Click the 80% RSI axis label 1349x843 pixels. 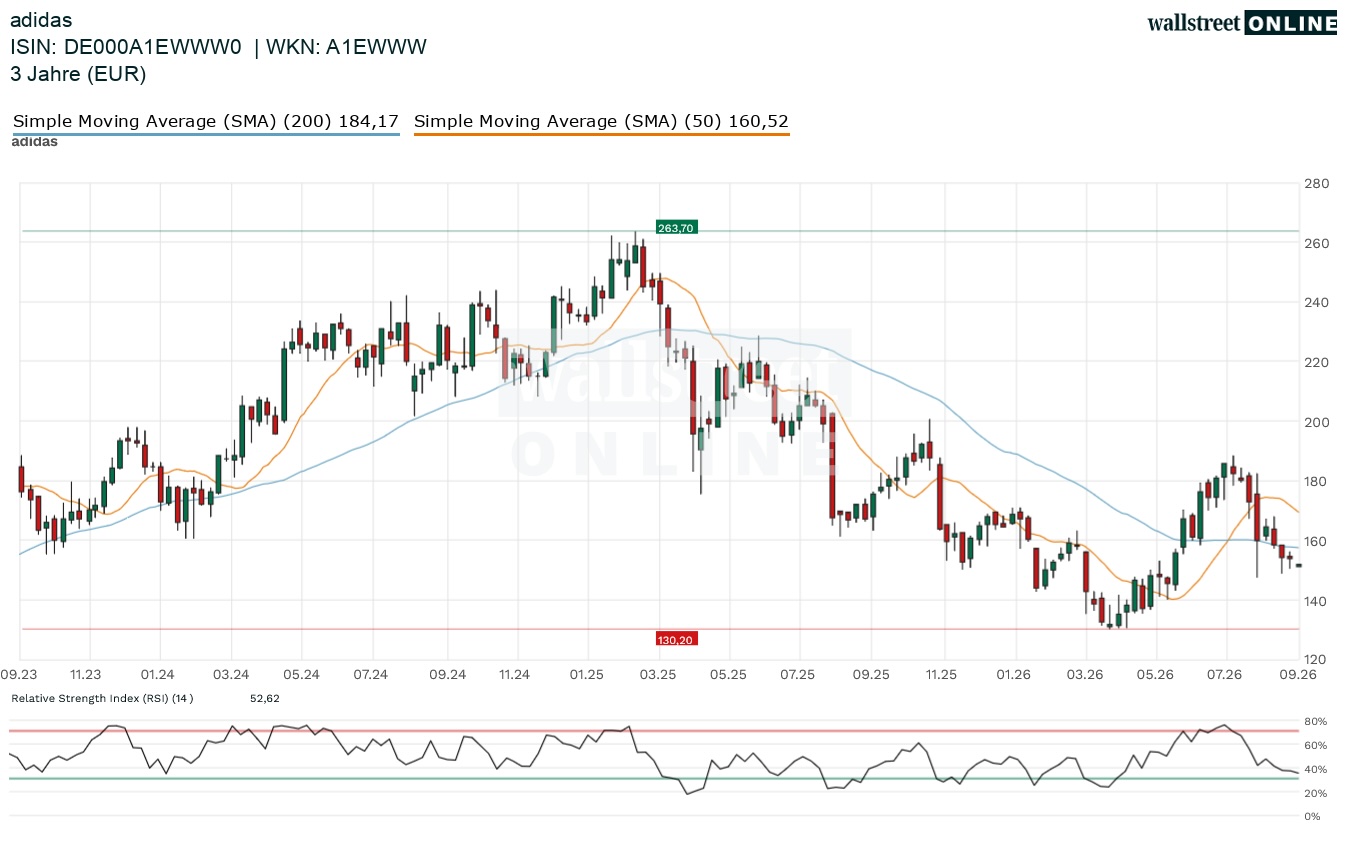(x=1314, y=722)
